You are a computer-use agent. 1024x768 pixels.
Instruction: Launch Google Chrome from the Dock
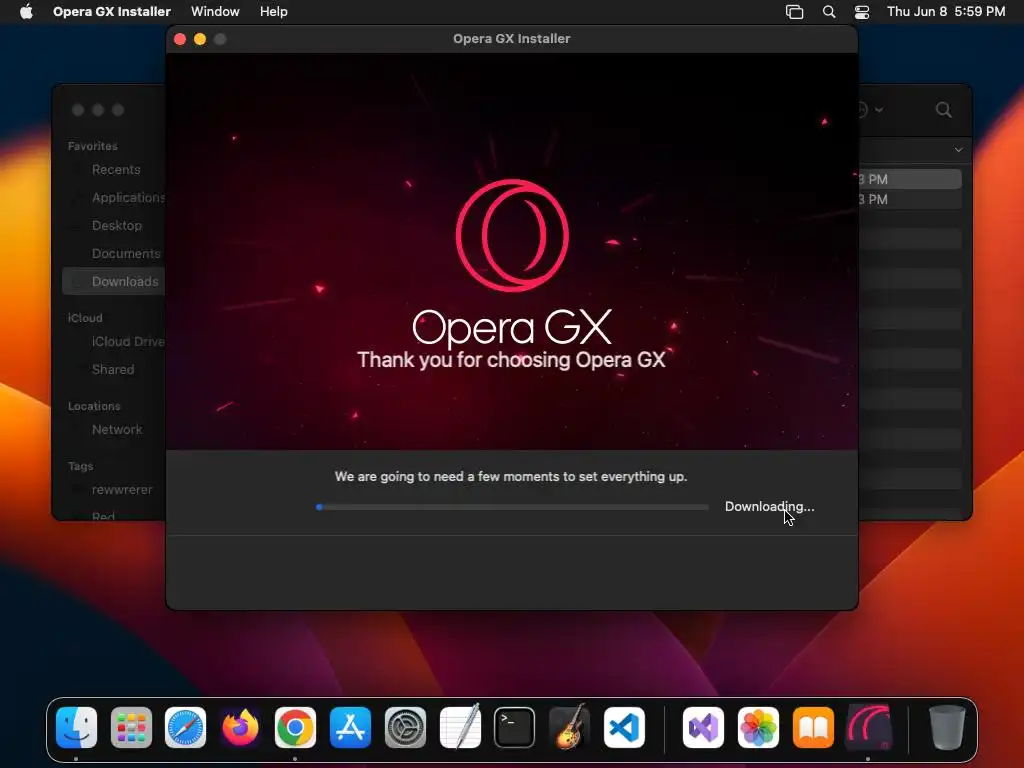[295, 728]
